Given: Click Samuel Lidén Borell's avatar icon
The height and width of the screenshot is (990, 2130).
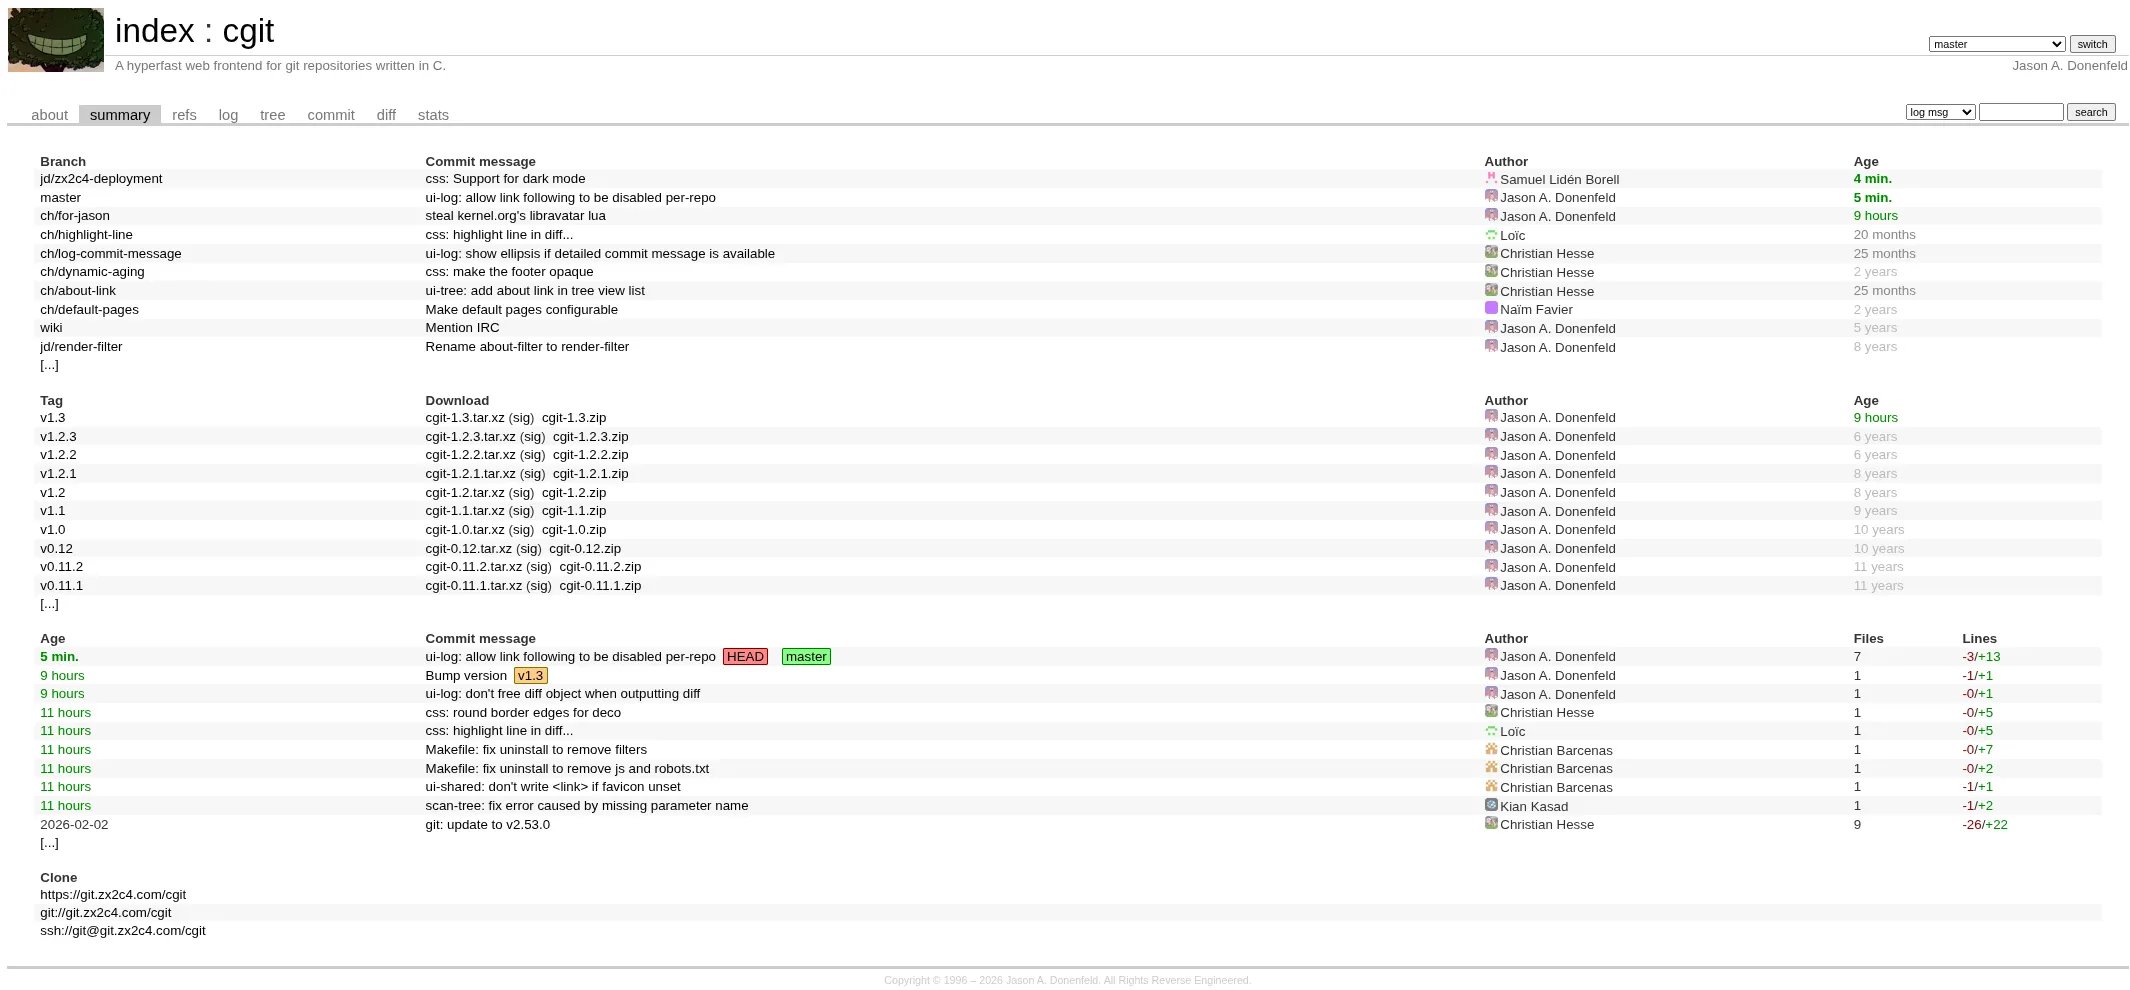Looking at the screenshot, I should [1491, 179].
